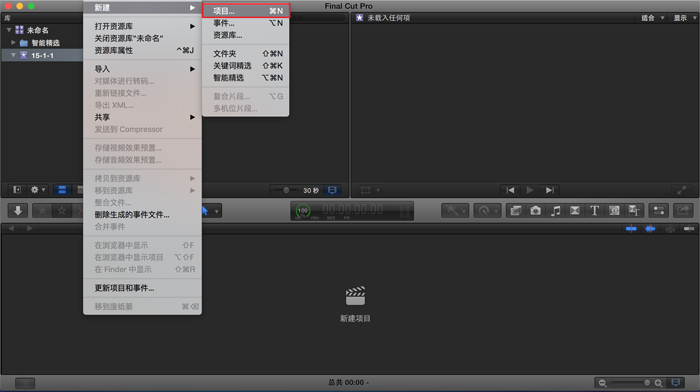Go back in timeline history left arrow

11,229
